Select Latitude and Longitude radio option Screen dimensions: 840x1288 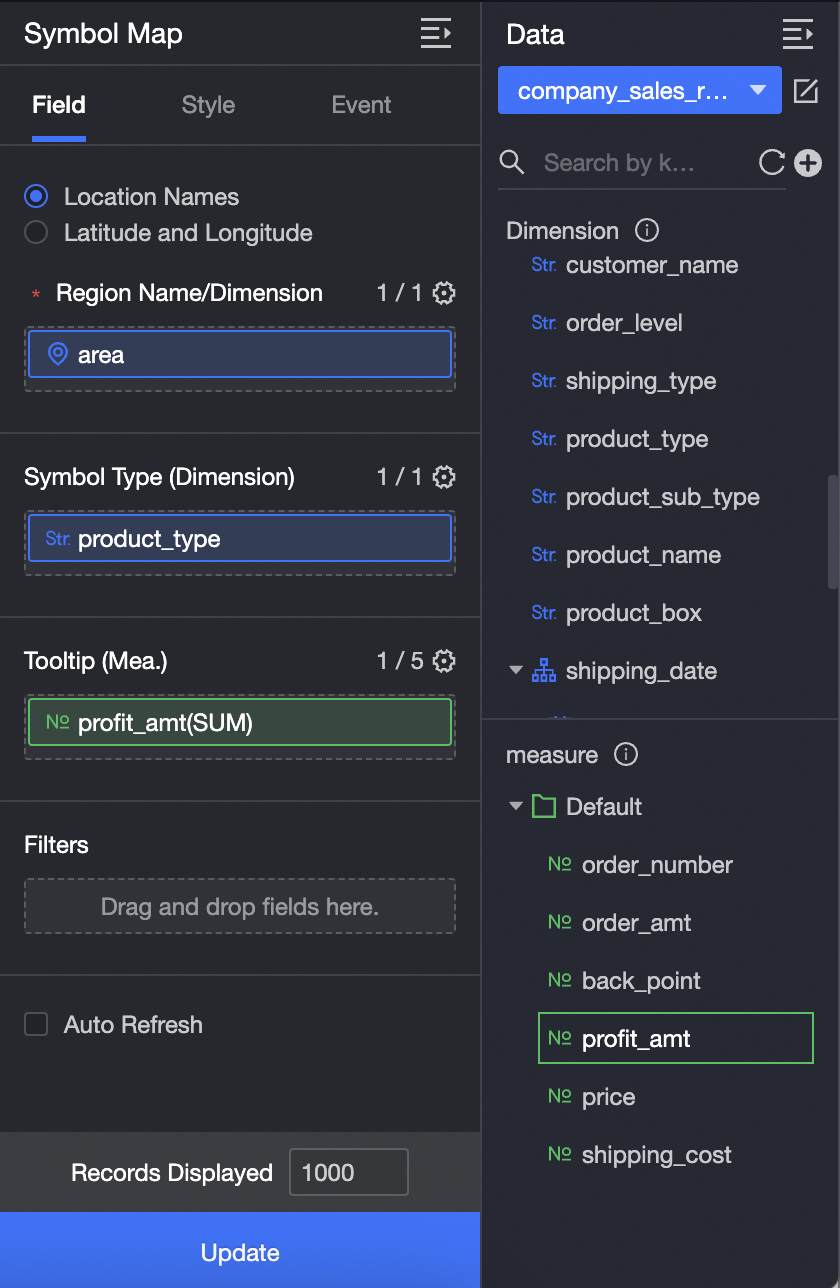36,233
